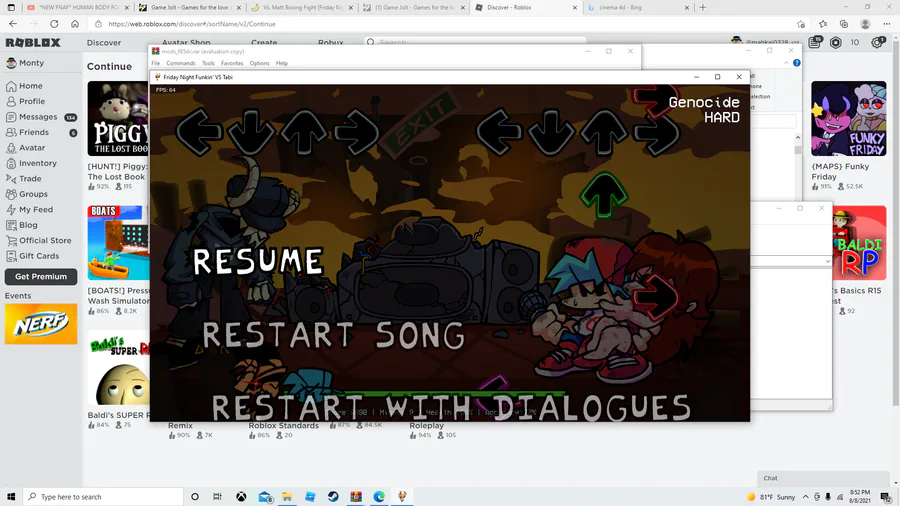This screenshot has width=900, height=506.
Task: Open Blog in the Roblox sidebar
Action: 22,225
